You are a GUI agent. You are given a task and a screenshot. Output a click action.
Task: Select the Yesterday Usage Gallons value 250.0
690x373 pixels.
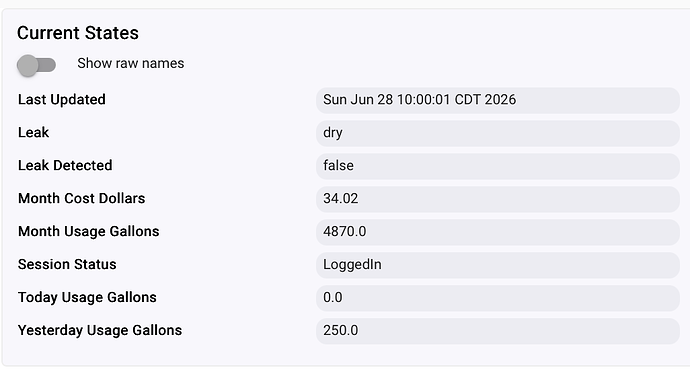tap(498, 331)
